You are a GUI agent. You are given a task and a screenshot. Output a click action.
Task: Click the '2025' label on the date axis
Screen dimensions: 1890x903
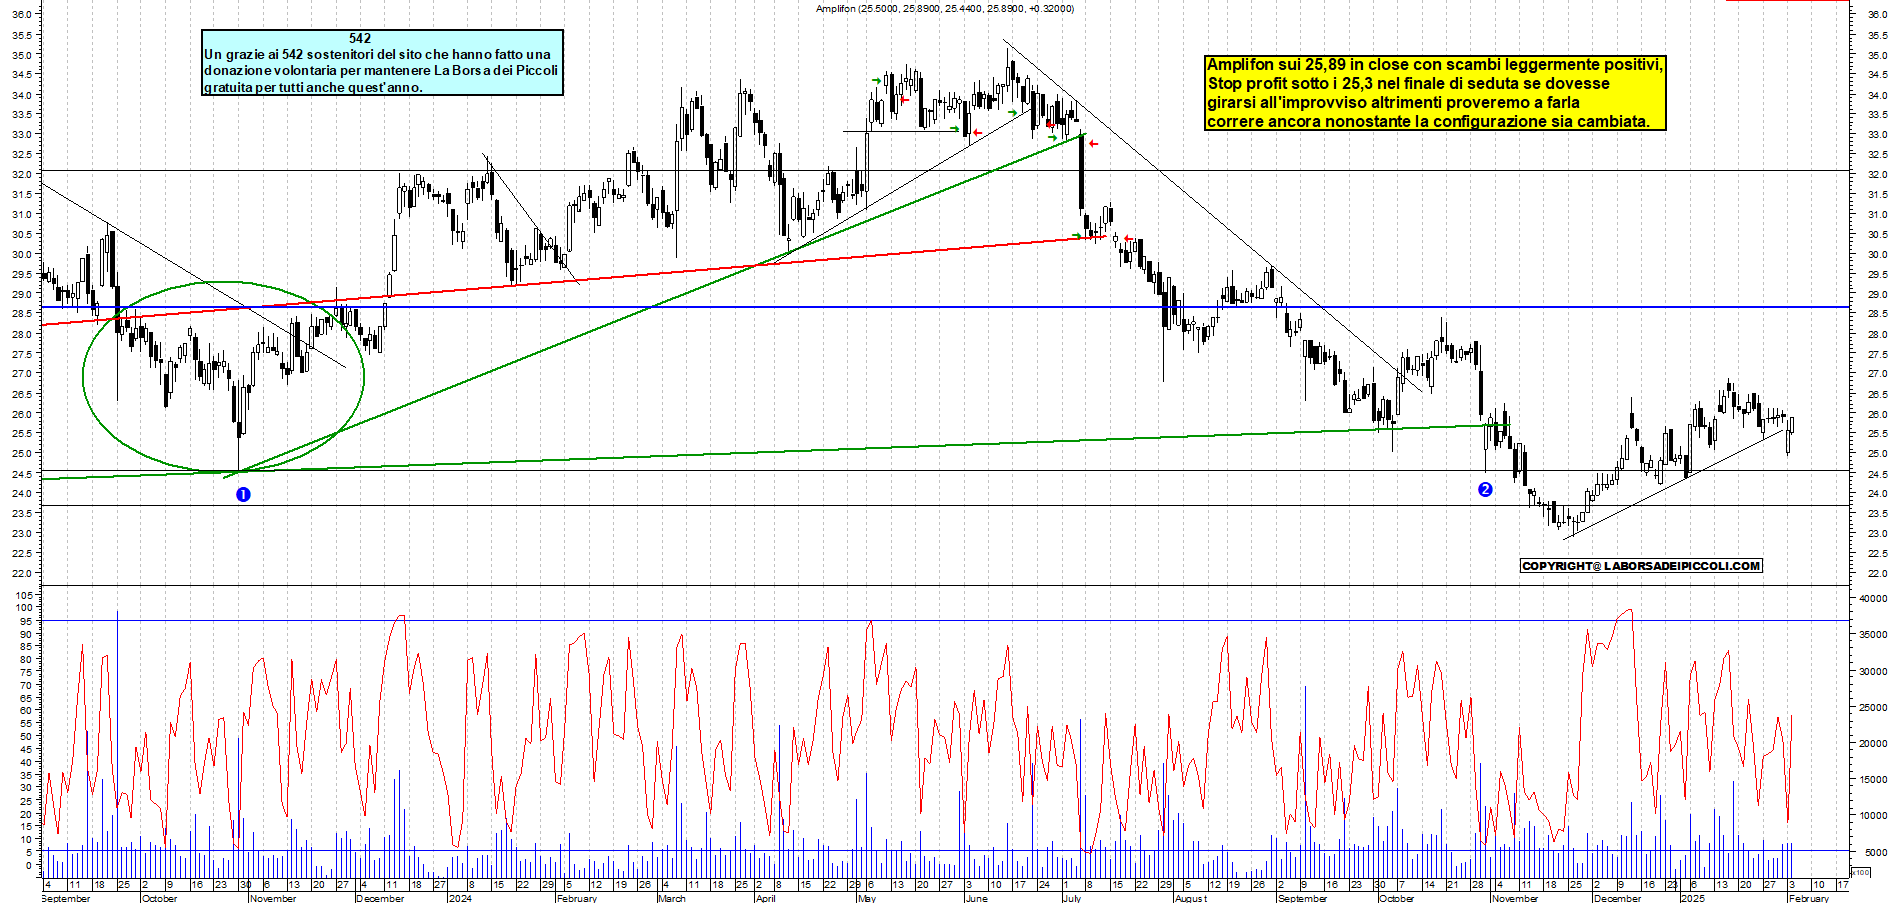pyautogui.click(x=1693, y=898)
